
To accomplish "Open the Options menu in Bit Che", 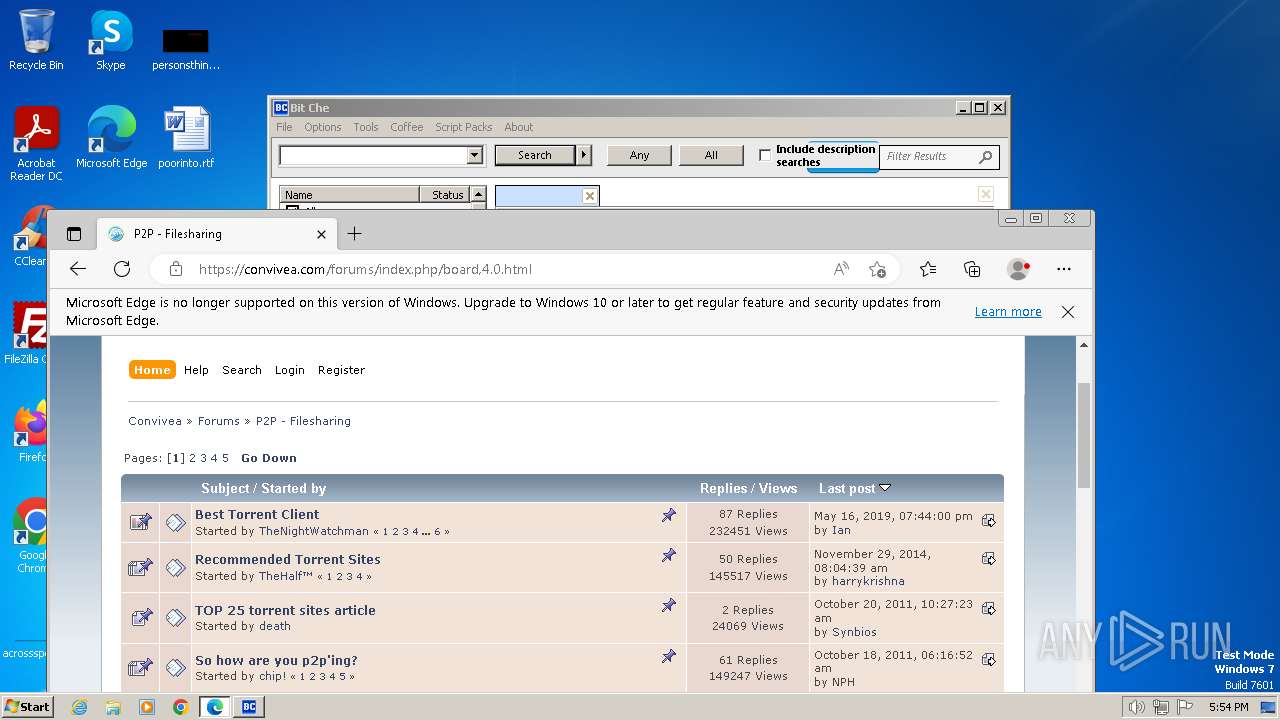I will tap(323, 127).
